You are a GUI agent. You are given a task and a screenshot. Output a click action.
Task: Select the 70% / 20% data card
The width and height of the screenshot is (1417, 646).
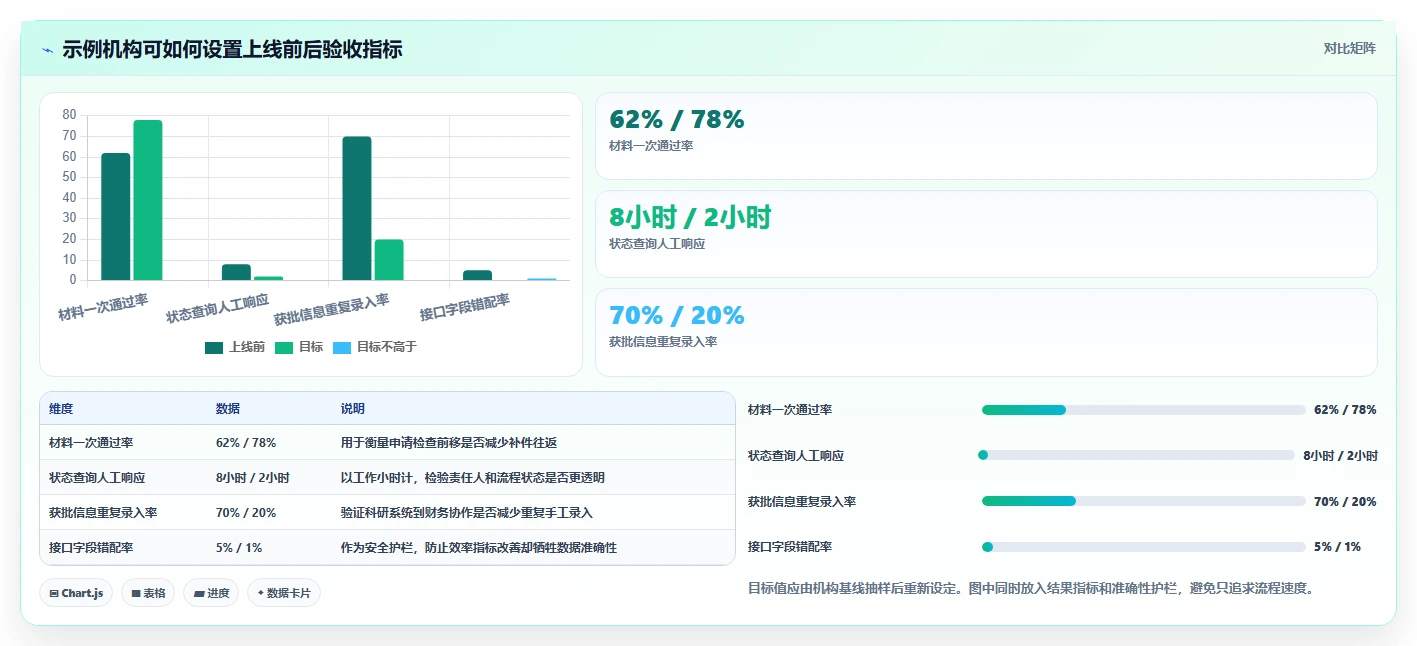point(986,332)
